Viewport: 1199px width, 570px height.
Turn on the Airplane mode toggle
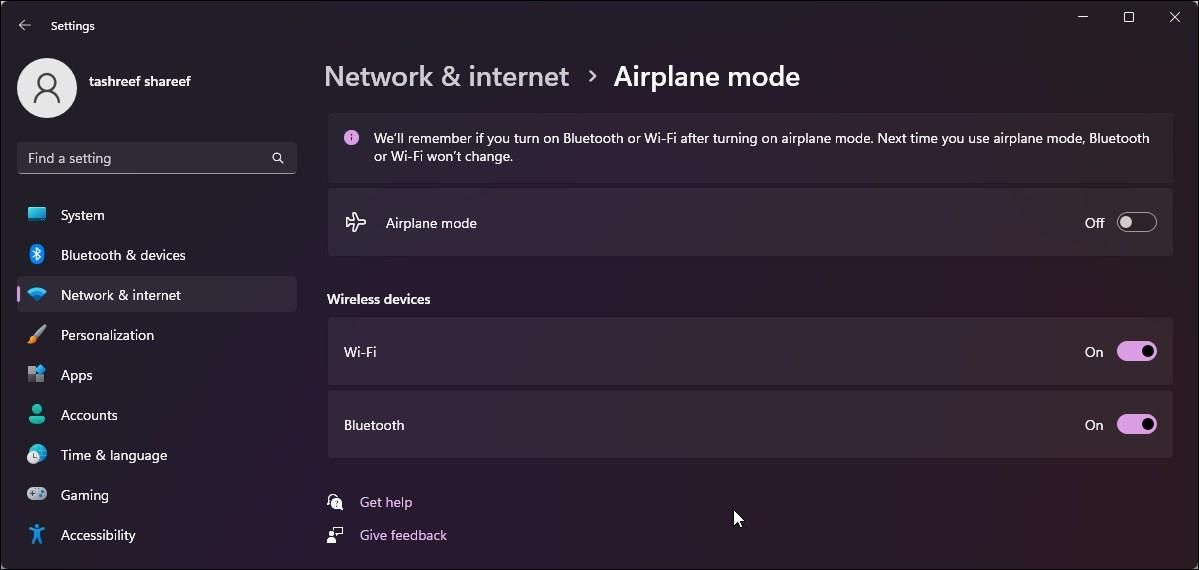tap(1136, 223)
